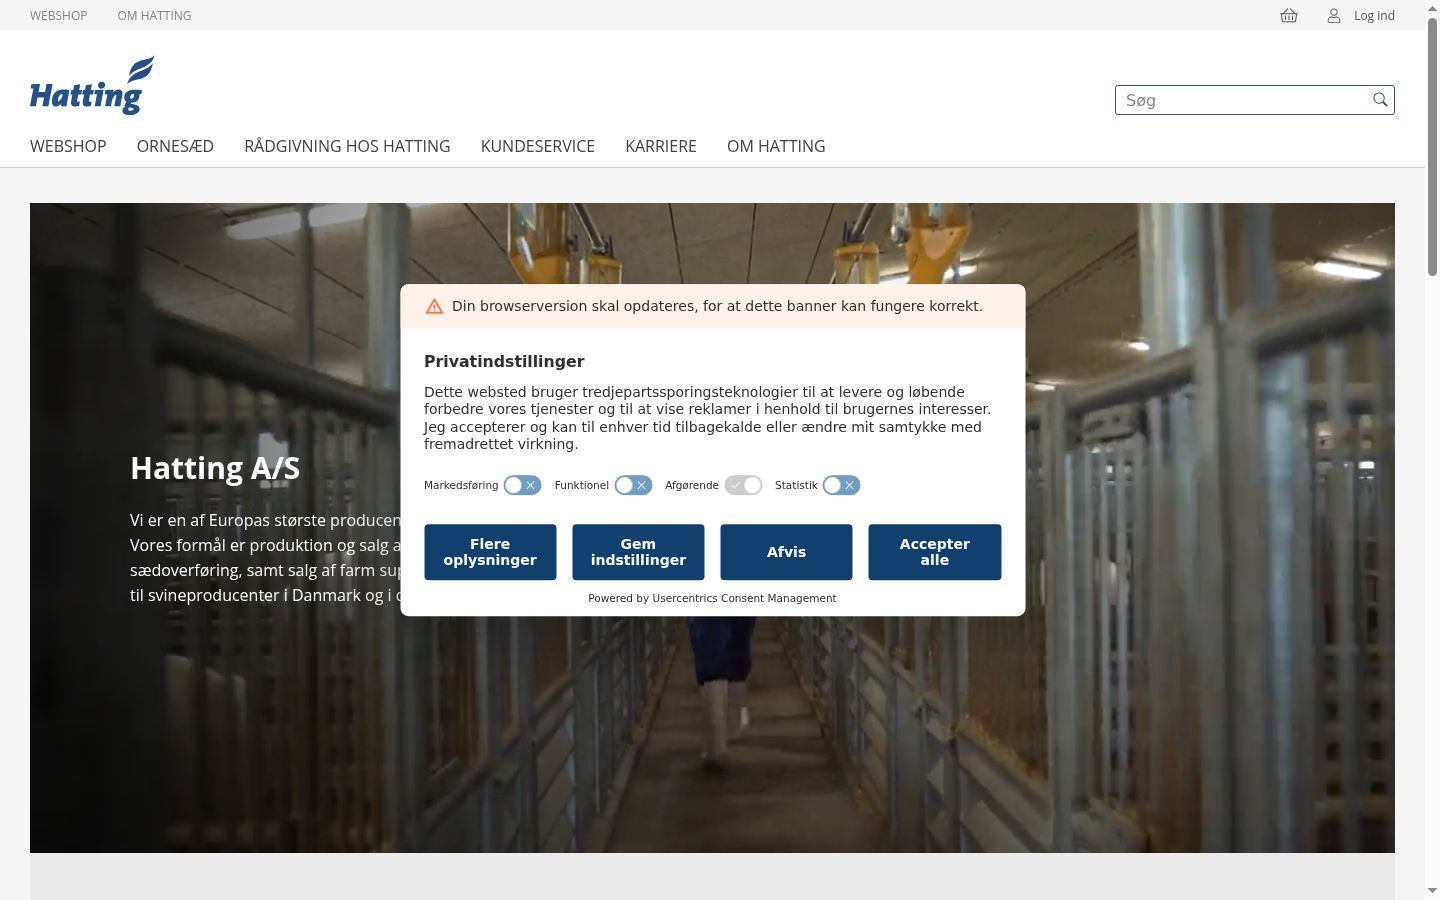Click the Afvis button
Image resolution: width=1440 pixels, height=900 pixels.
tap(786, 552)
